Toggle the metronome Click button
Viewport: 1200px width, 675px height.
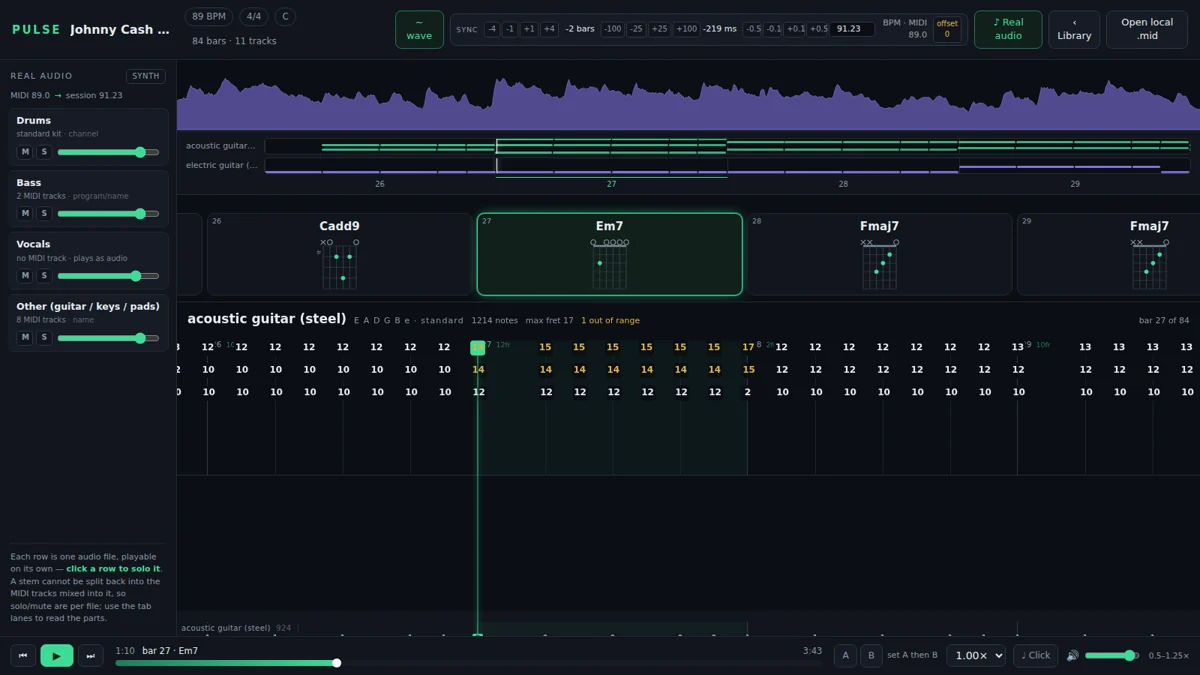[x=1036, y=656]
